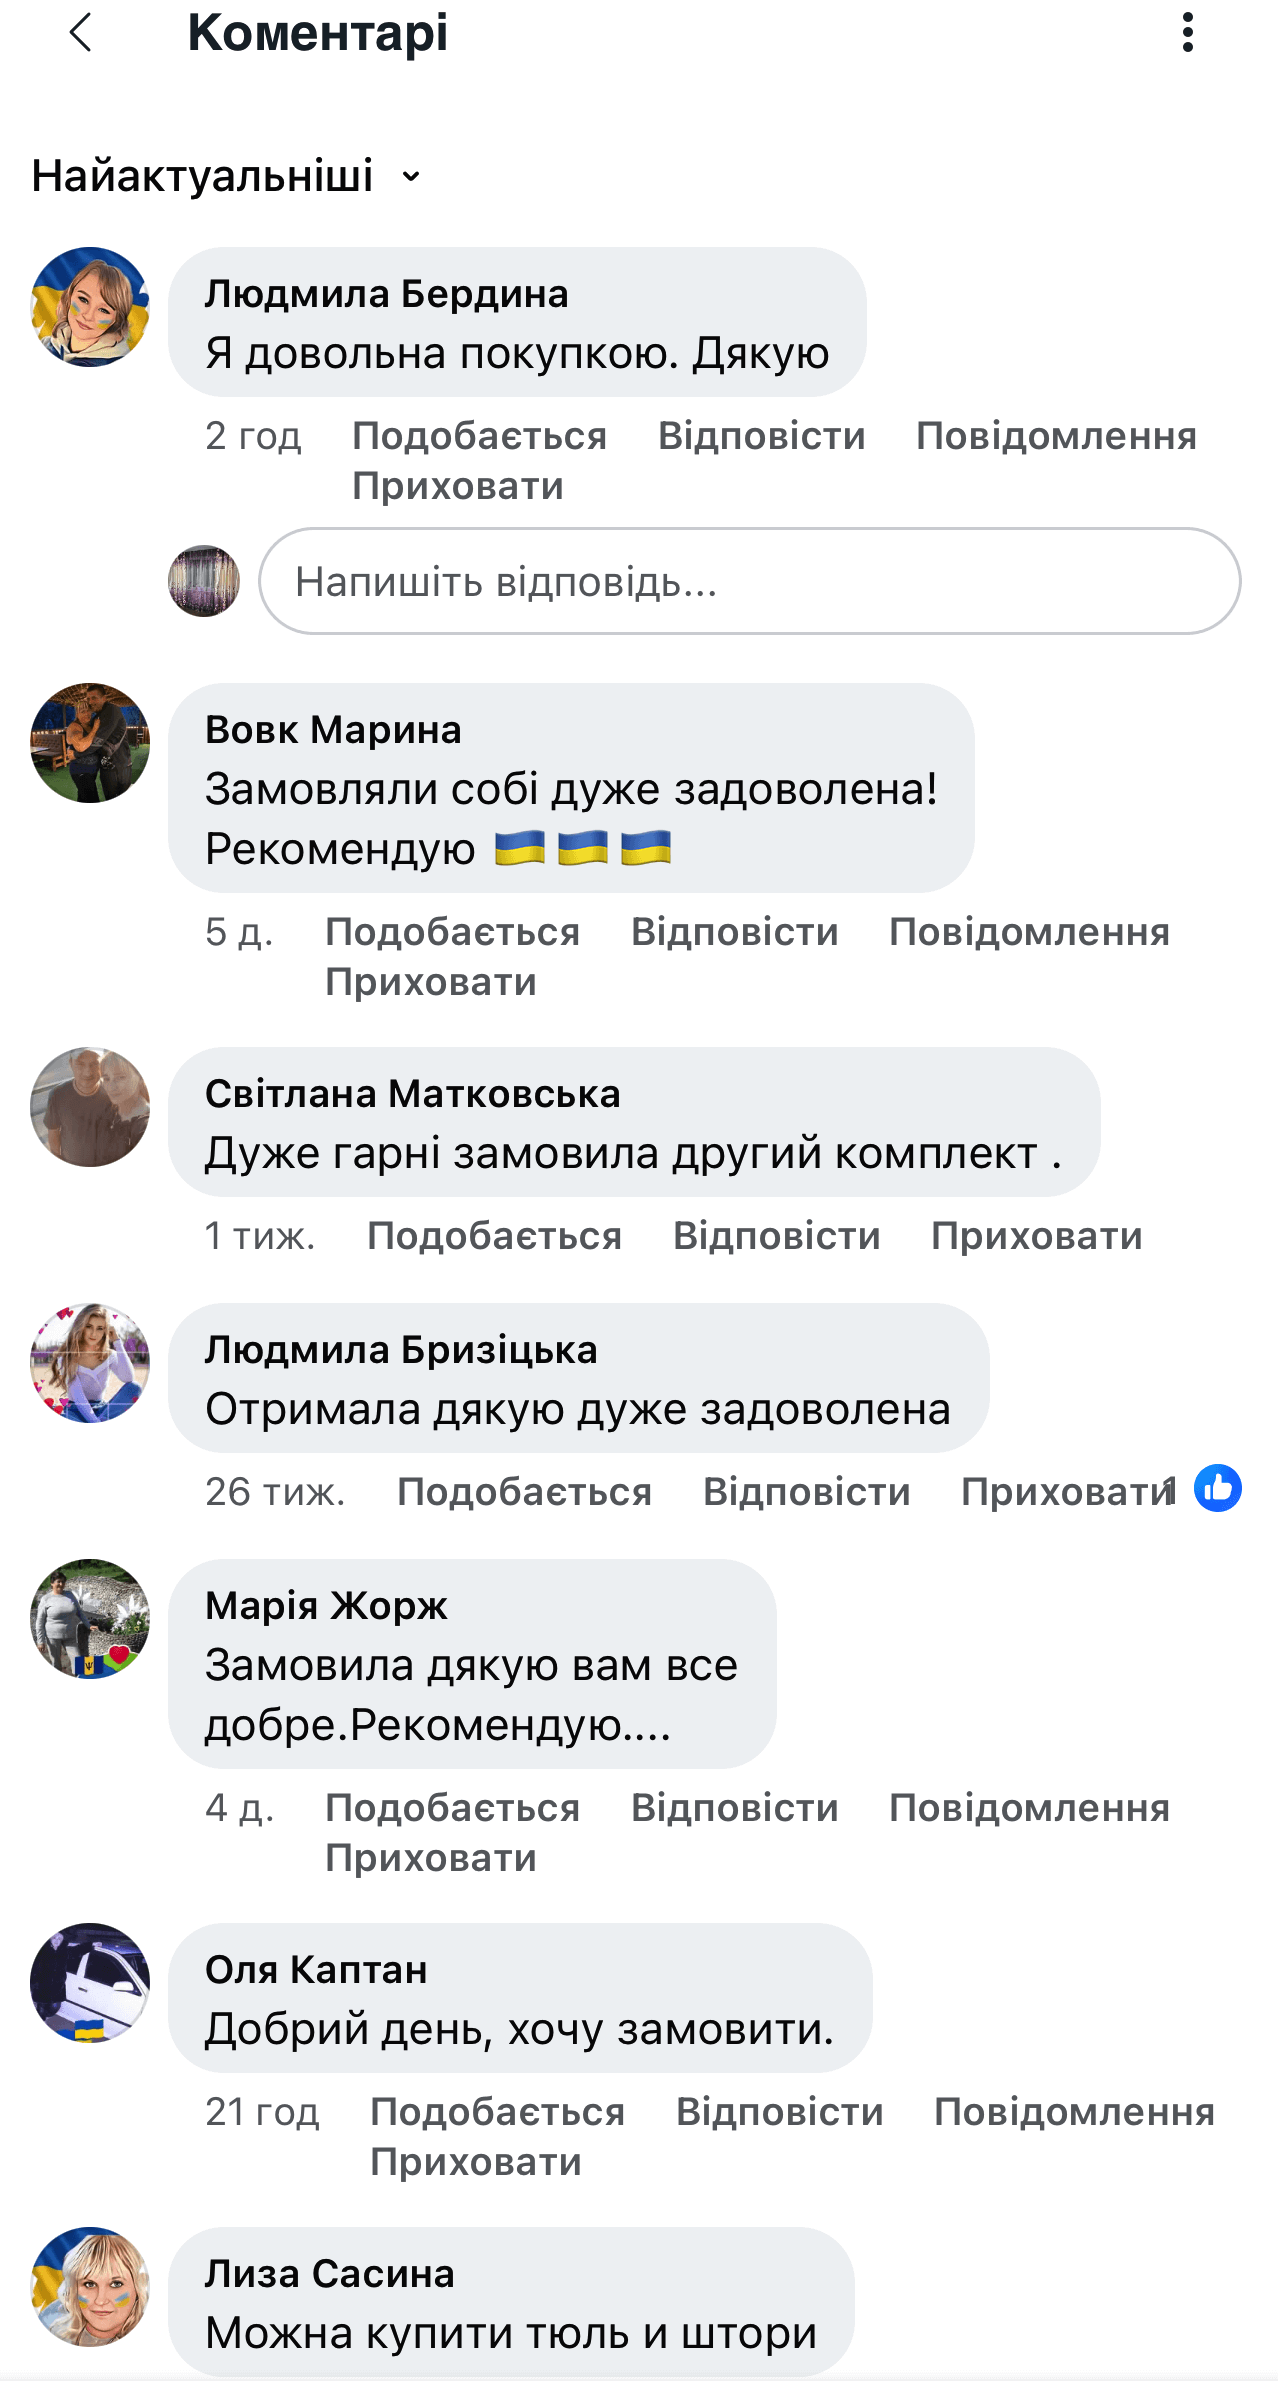Hide Світлана Матковська's comment
The height and width of the screenshot is (2385, 1278).
pos(1036,1236)
